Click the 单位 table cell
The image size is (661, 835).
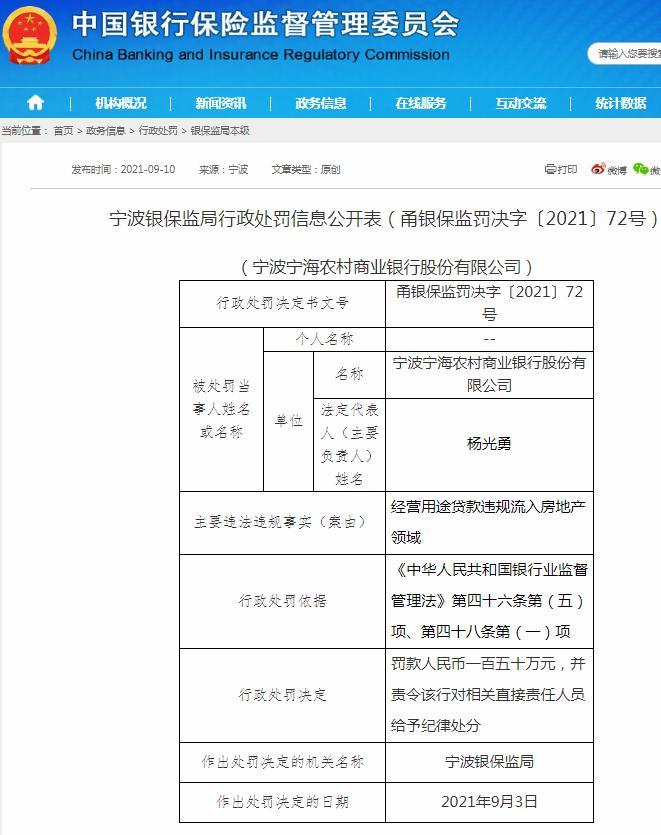point(288,421)
